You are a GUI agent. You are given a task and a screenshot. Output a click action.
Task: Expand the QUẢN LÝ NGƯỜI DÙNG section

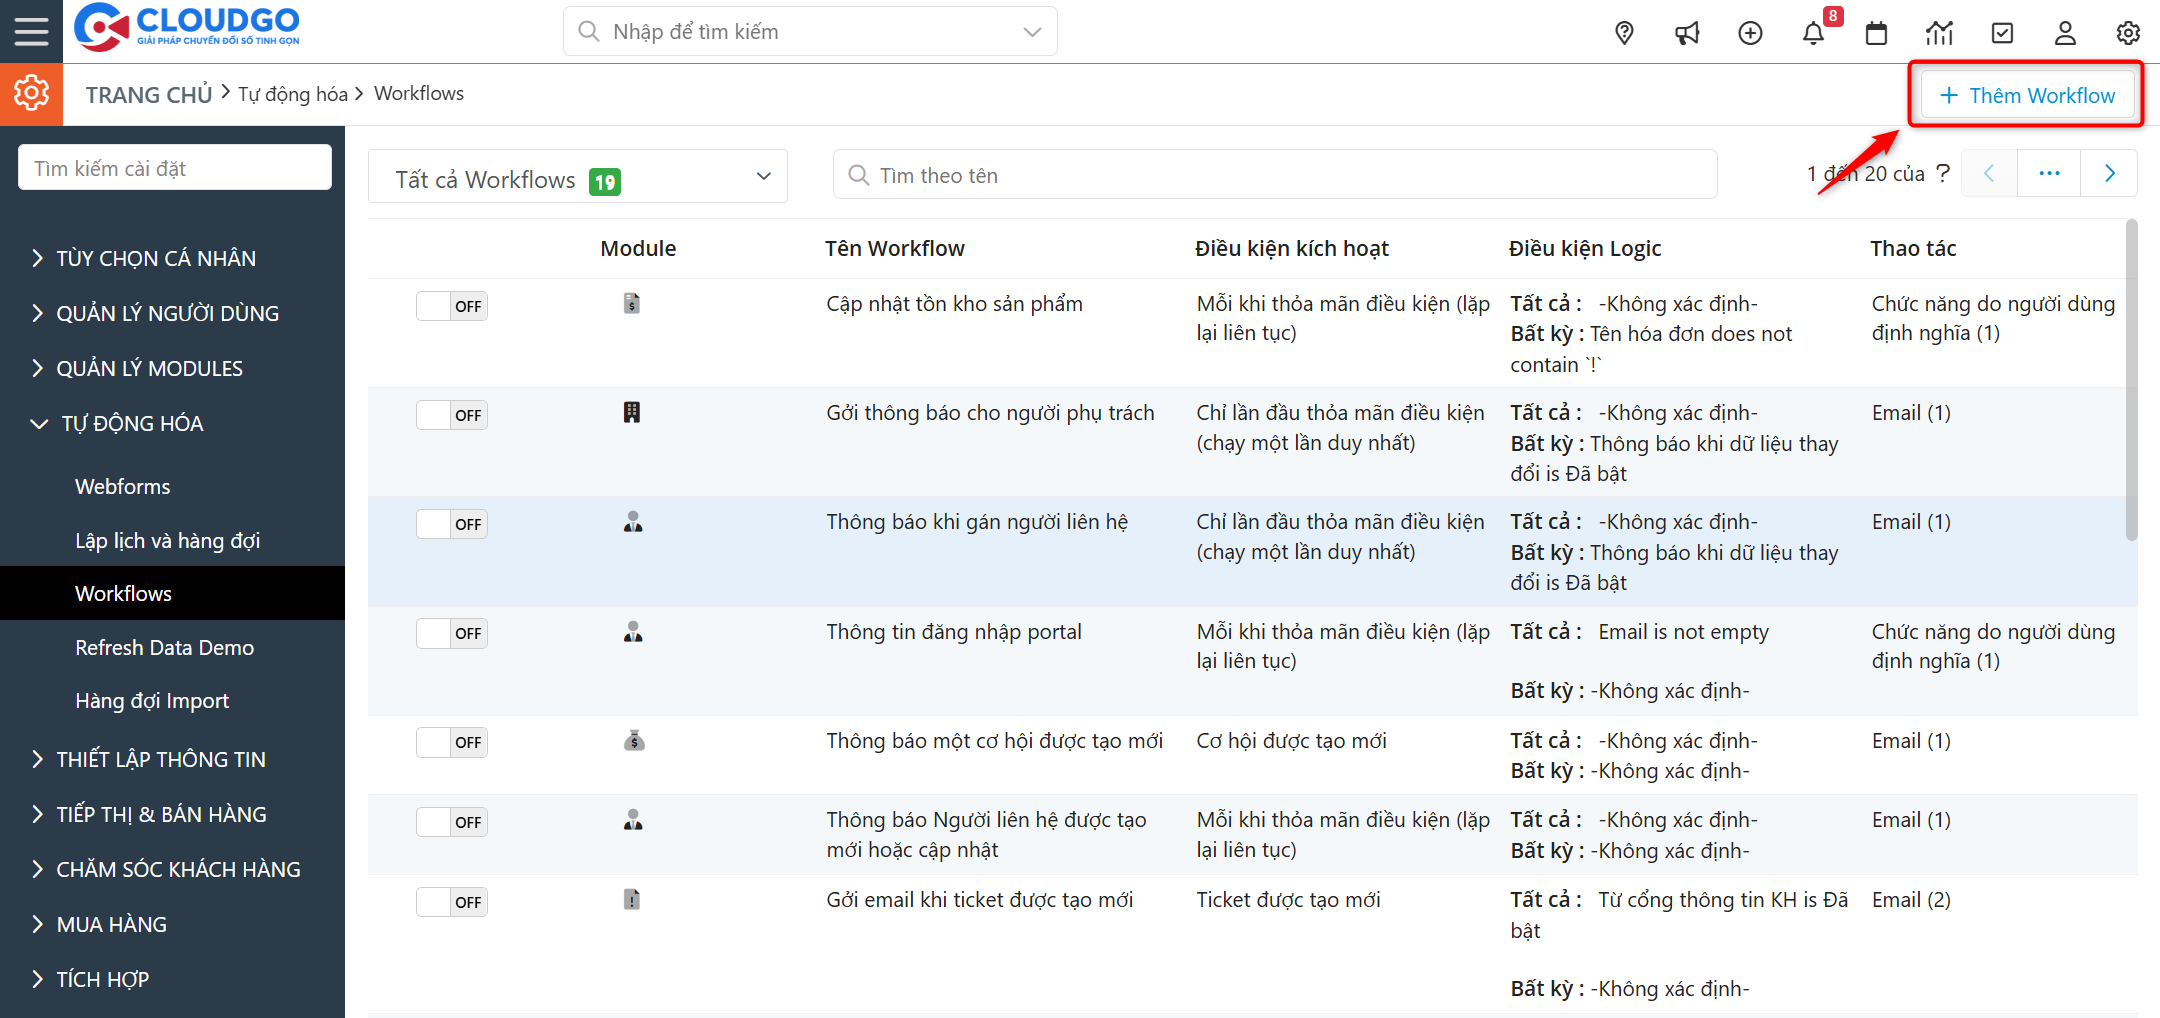(167, 313)
